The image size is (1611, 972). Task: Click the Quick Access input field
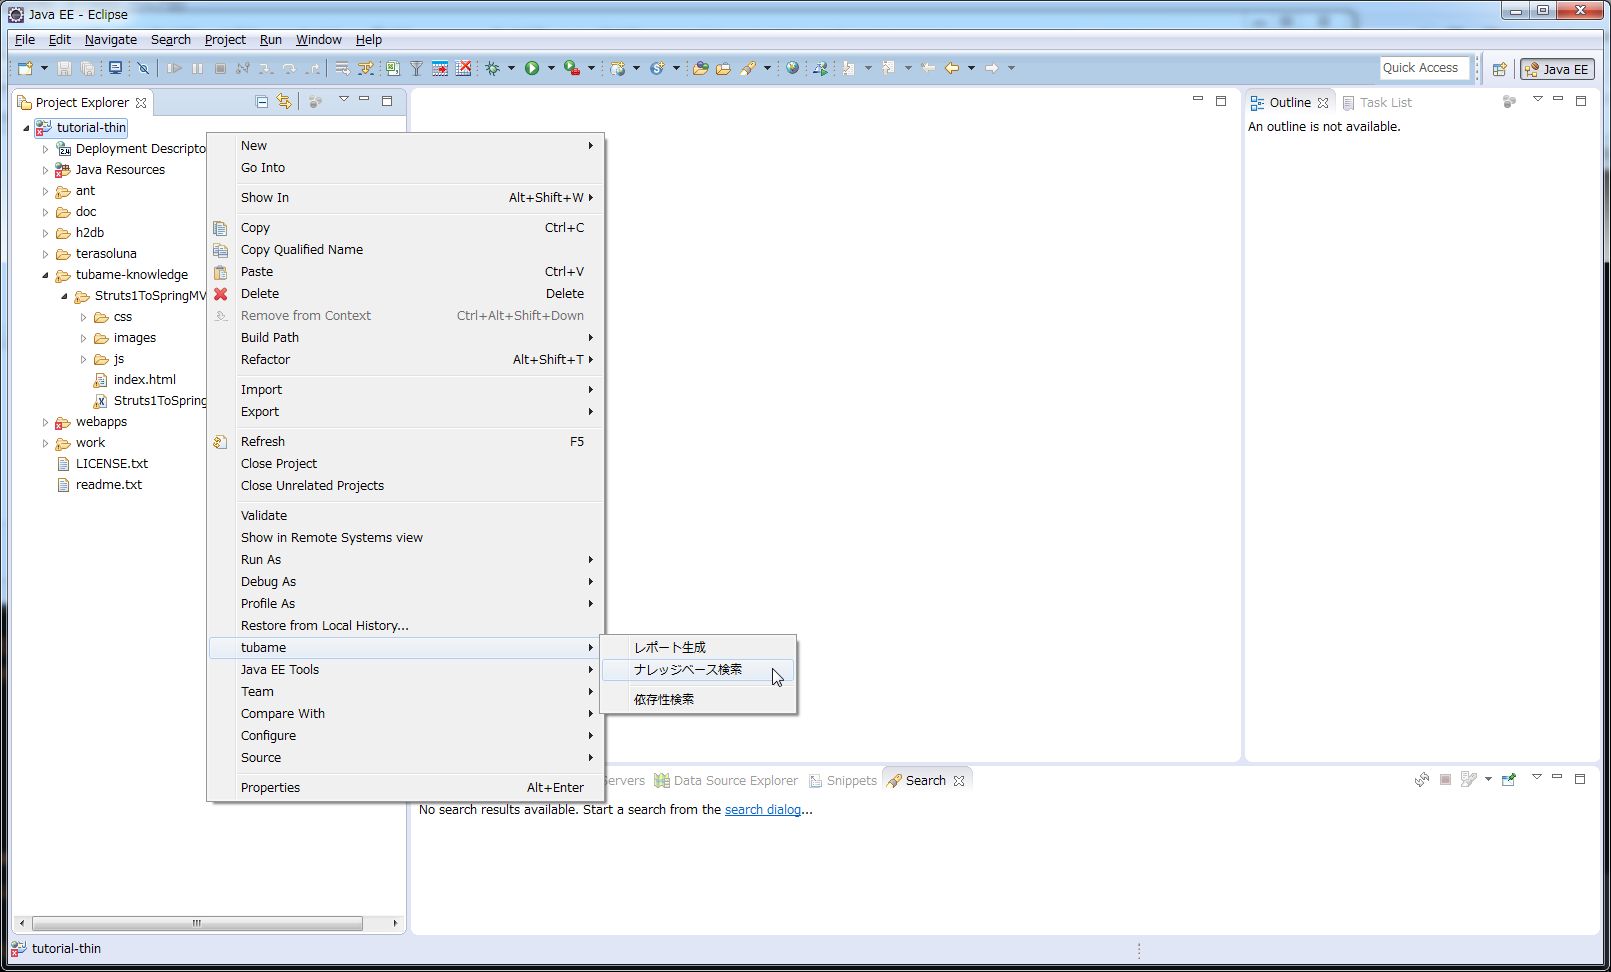click(1425, 68)
